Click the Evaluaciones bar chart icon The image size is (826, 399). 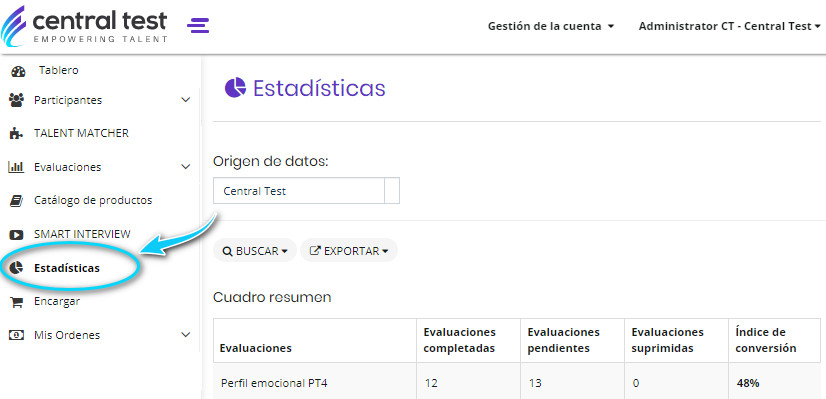click(16, 167)
